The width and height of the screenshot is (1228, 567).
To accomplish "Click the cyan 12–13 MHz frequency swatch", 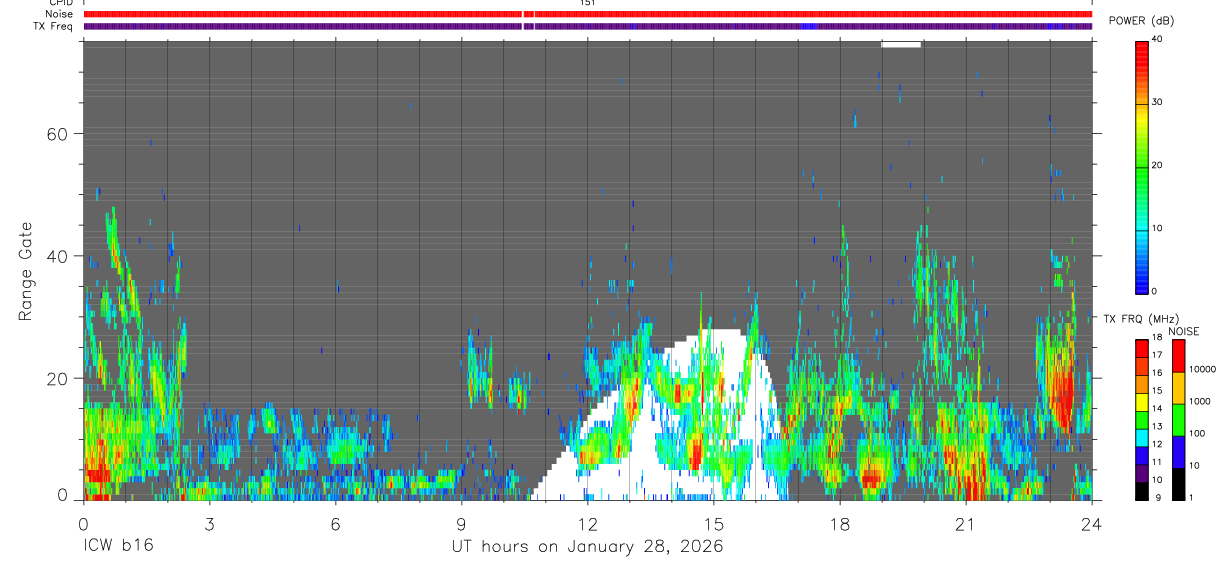I will (1141, 438).
